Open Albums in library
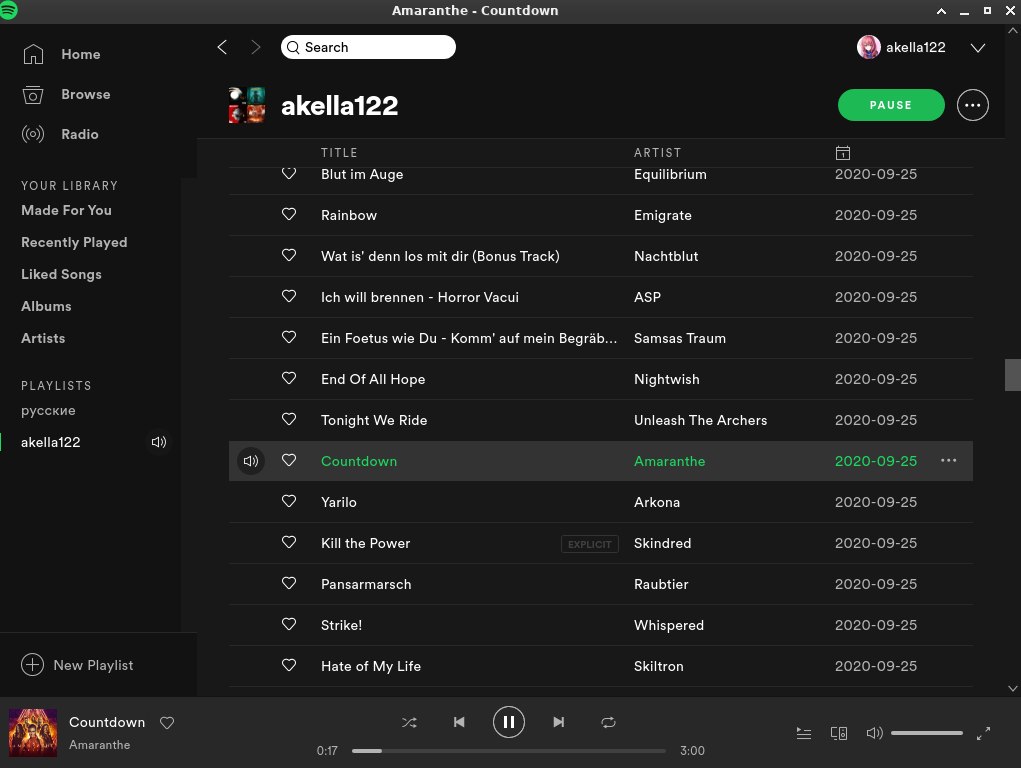The height and width of the screenshot is (768, 1021). pyautogui.click(x=46, y=306)
